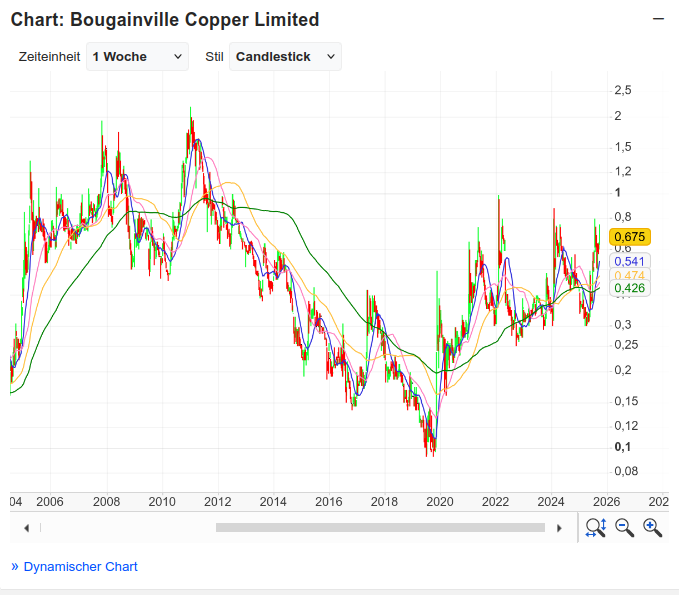Click the 2020 label on time axis
Viewport: 679px width, 595px height.
(x=440, y=502)
